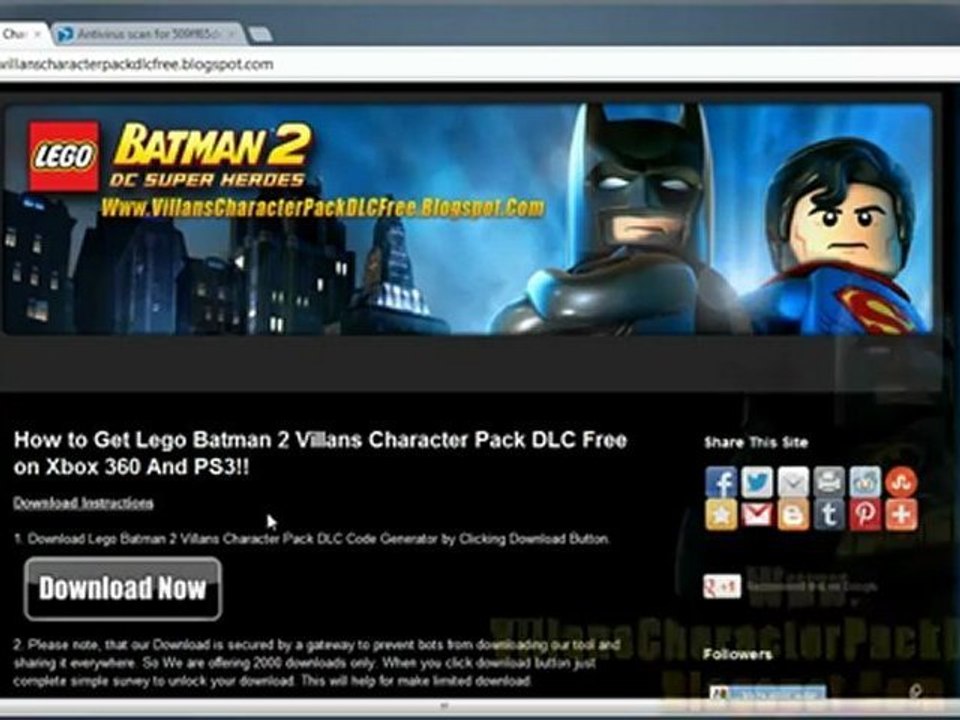
Task: Click the blogspot address bar
Action: (x=480, y=64)
